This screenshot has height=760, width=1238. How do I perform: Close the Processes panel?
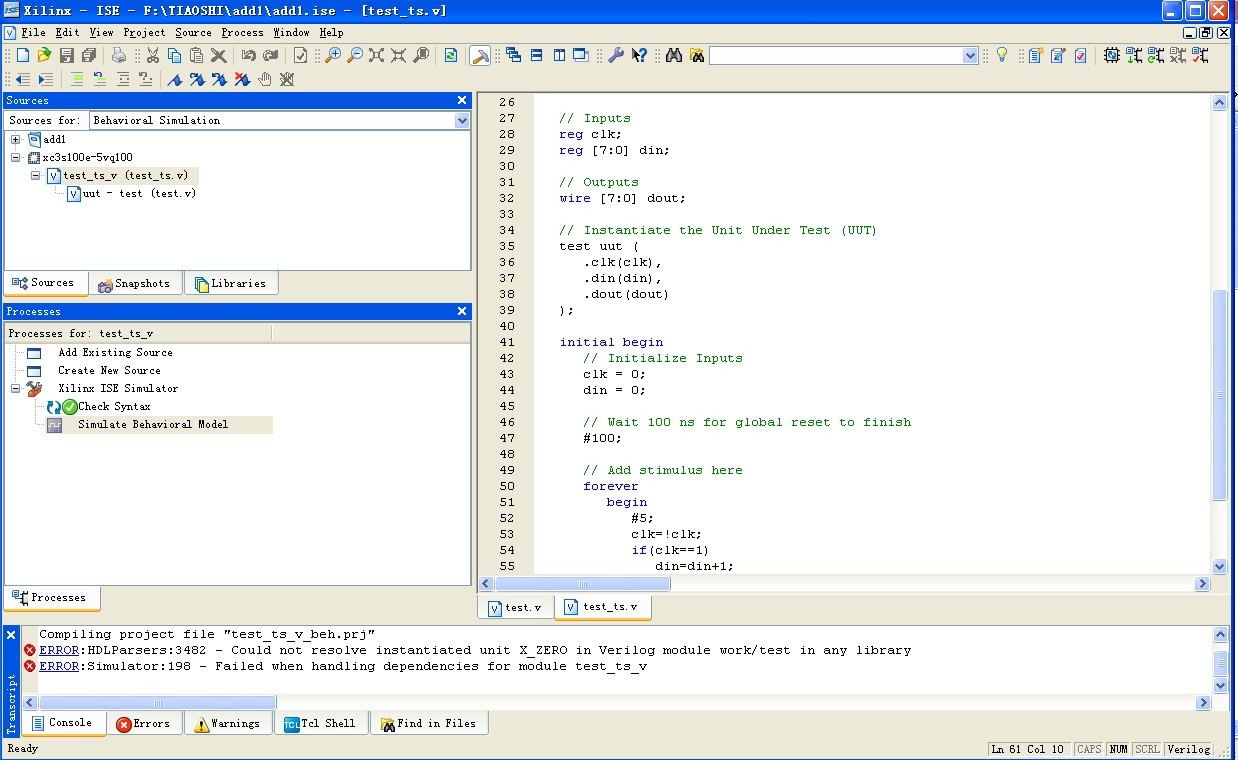tap(462, 311)
